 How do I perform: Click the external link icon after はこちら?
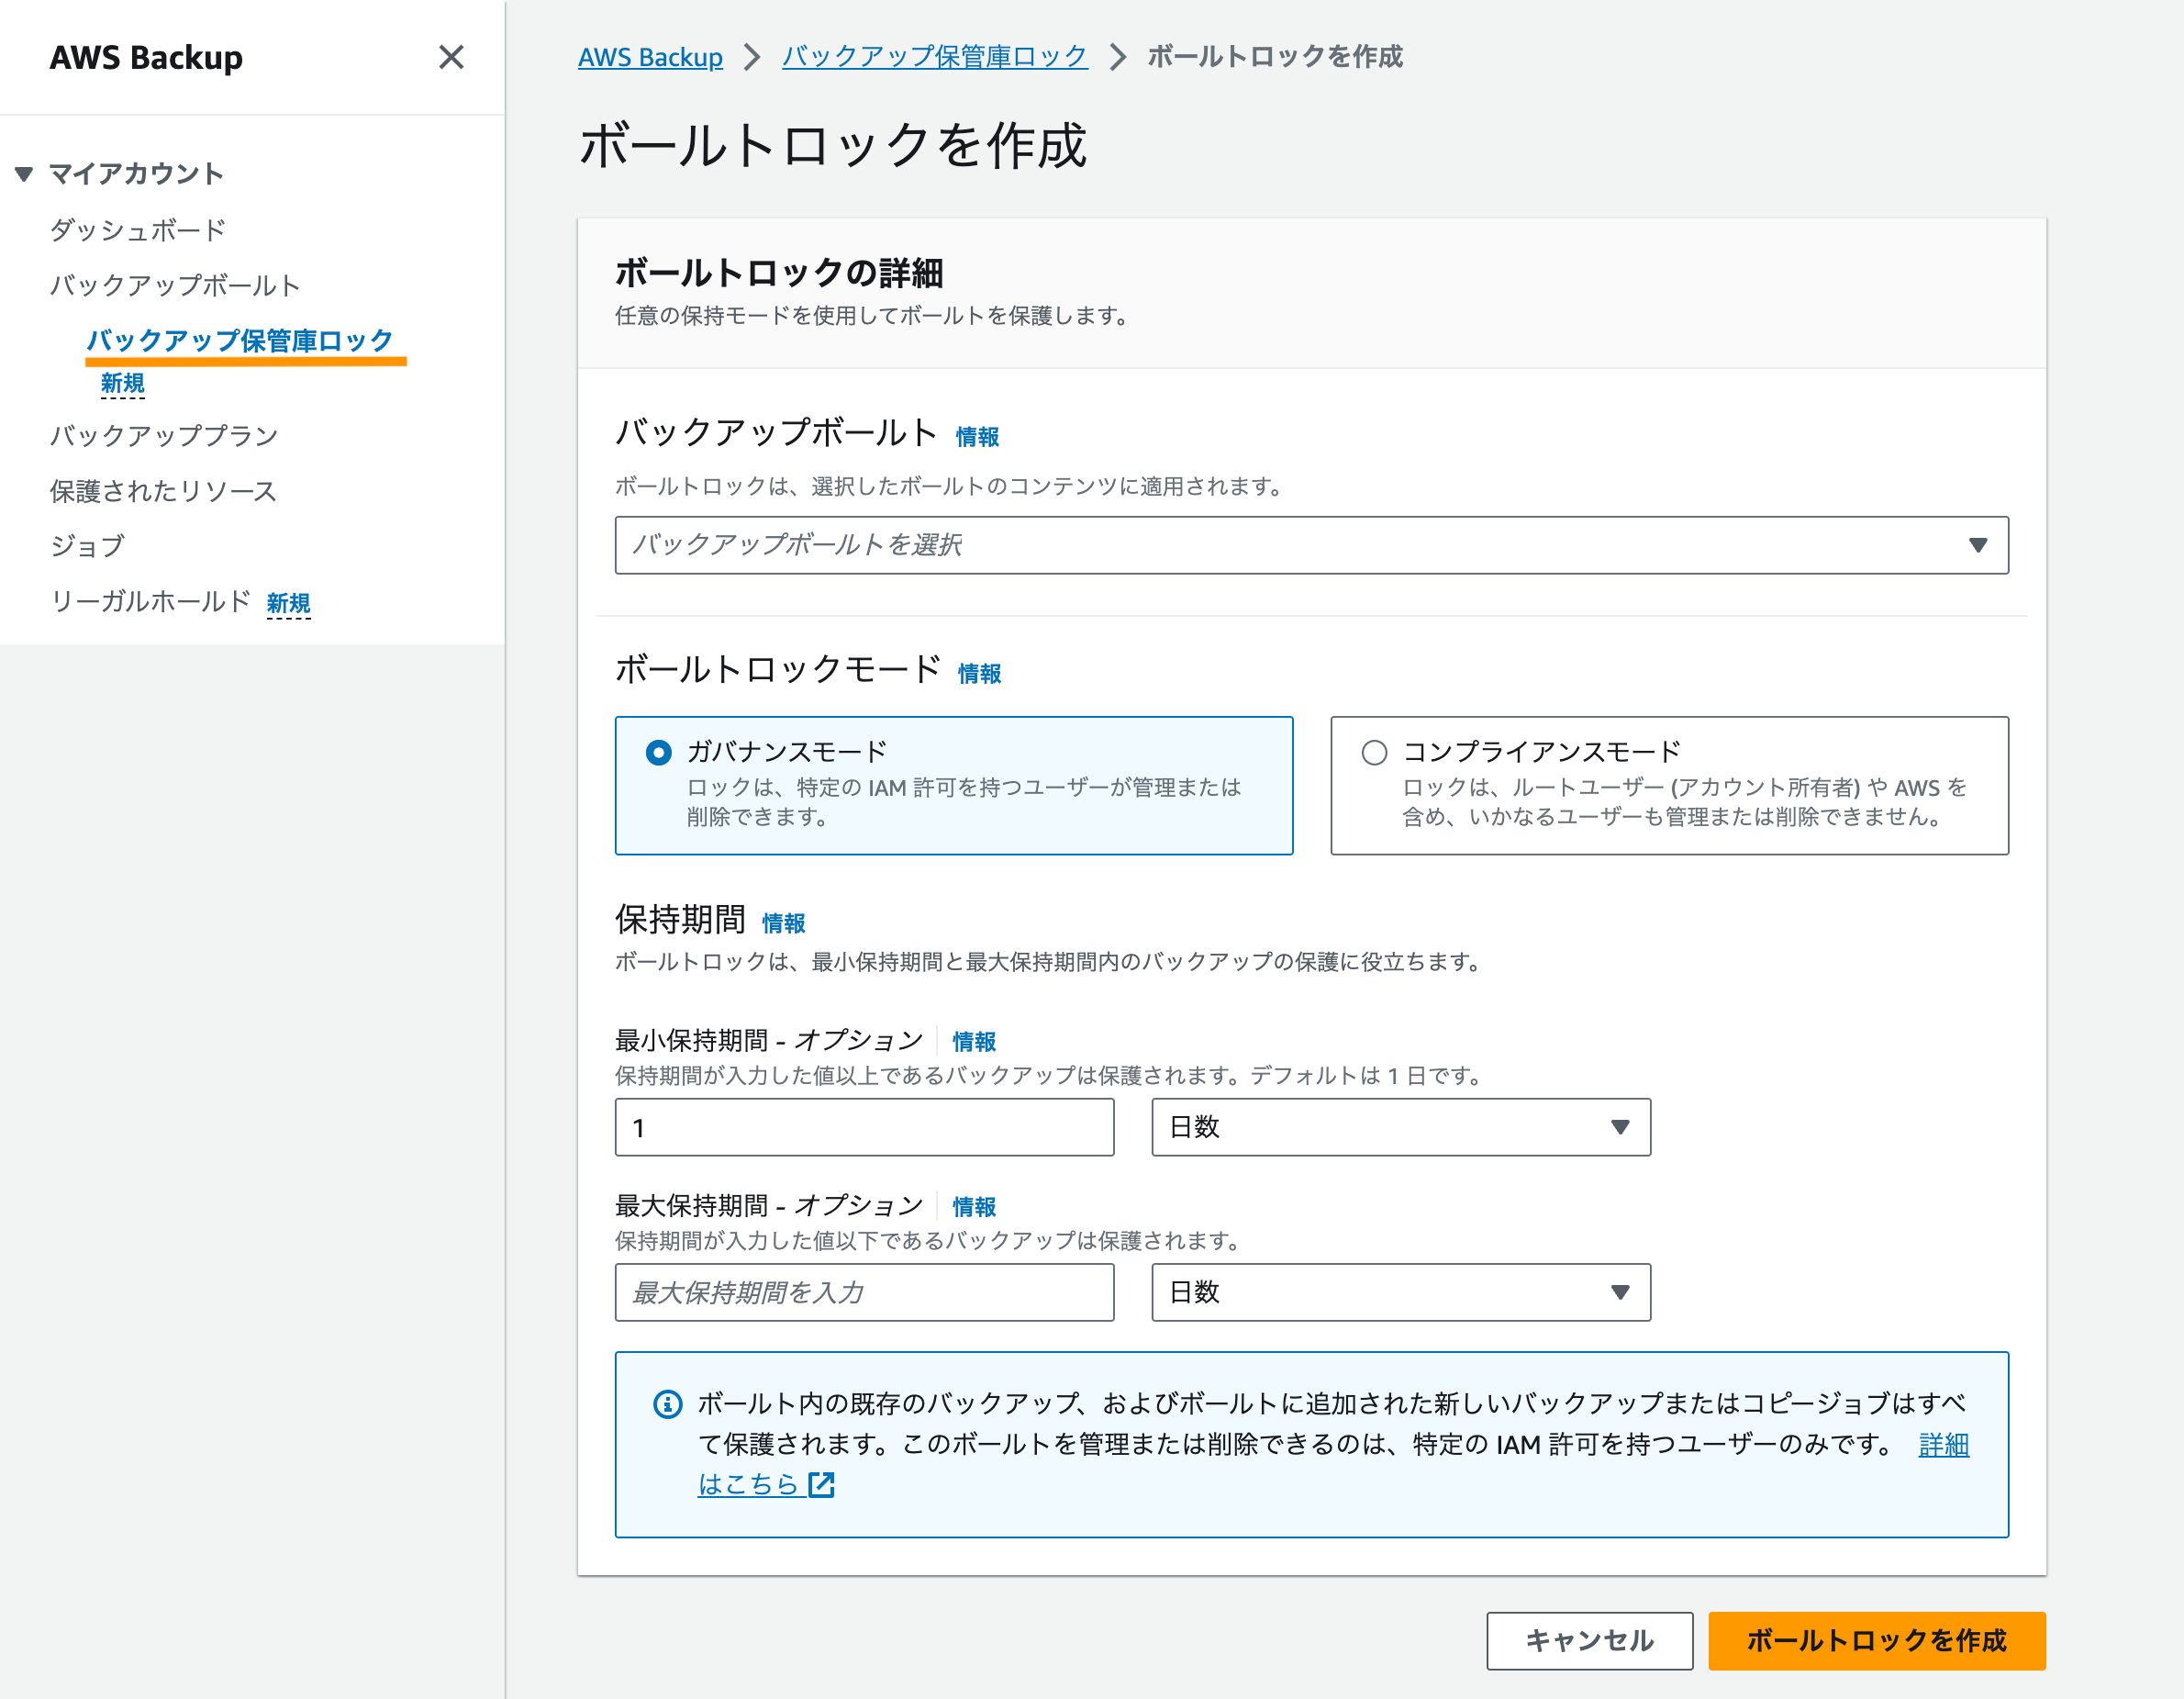(x=821, y=1485)
